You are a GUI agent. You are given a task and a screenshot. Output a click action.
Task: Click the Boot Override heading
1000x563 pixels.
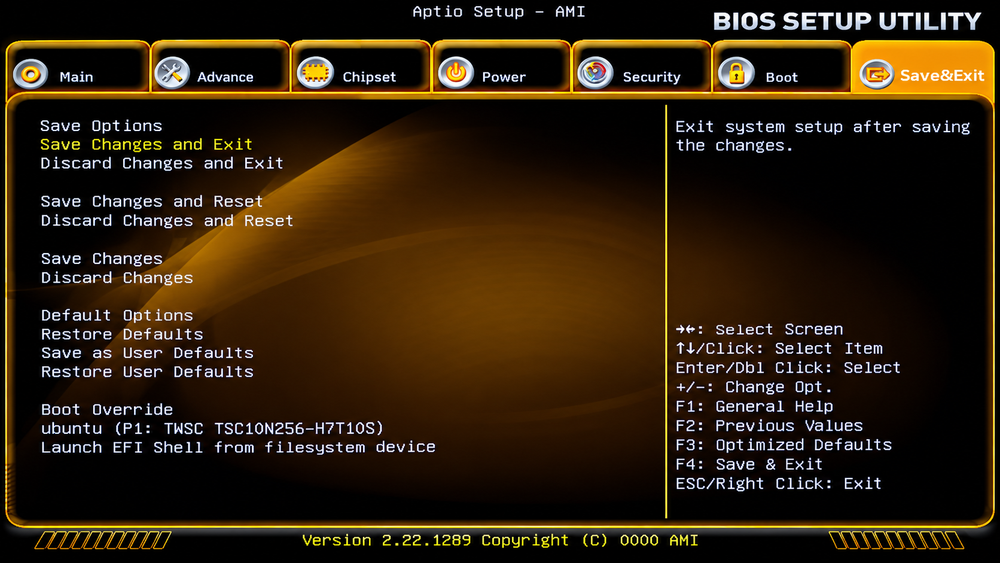tap(107, 410)
